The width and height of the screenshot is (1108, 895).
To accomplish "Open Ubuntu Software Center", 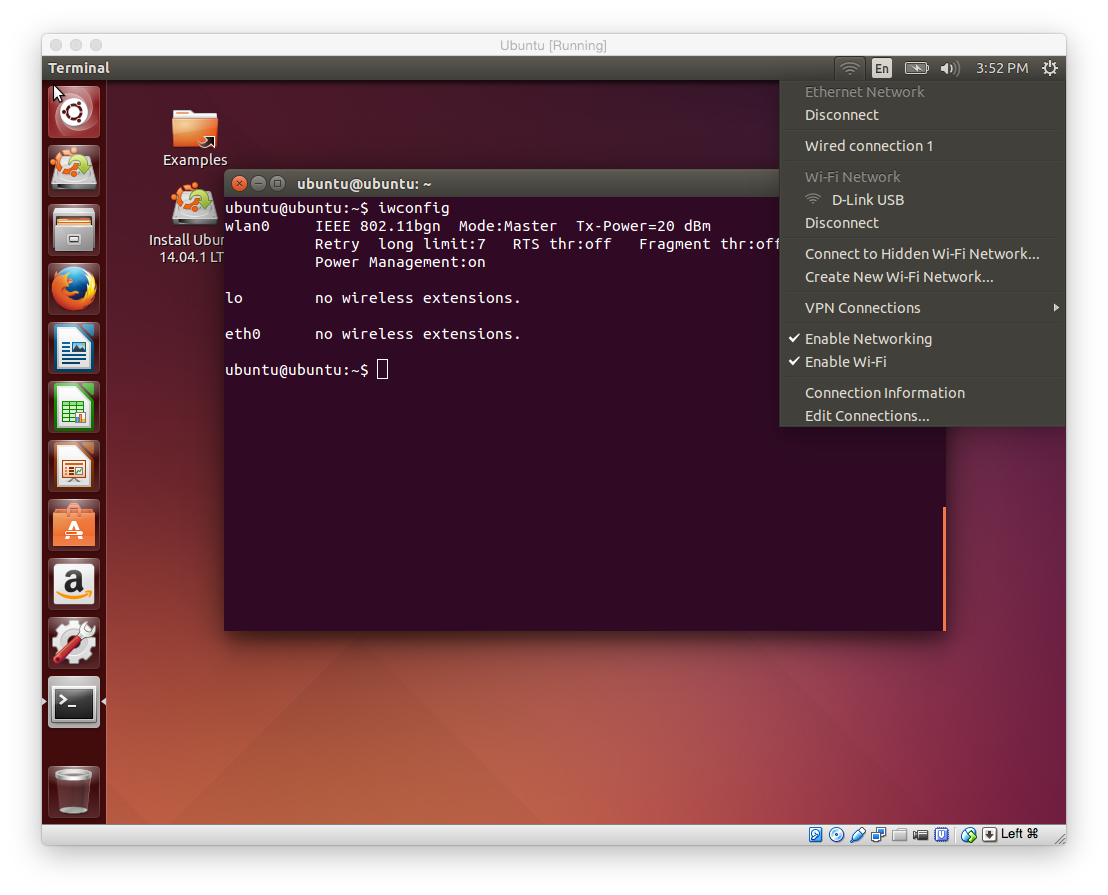I will click(74, 524).
